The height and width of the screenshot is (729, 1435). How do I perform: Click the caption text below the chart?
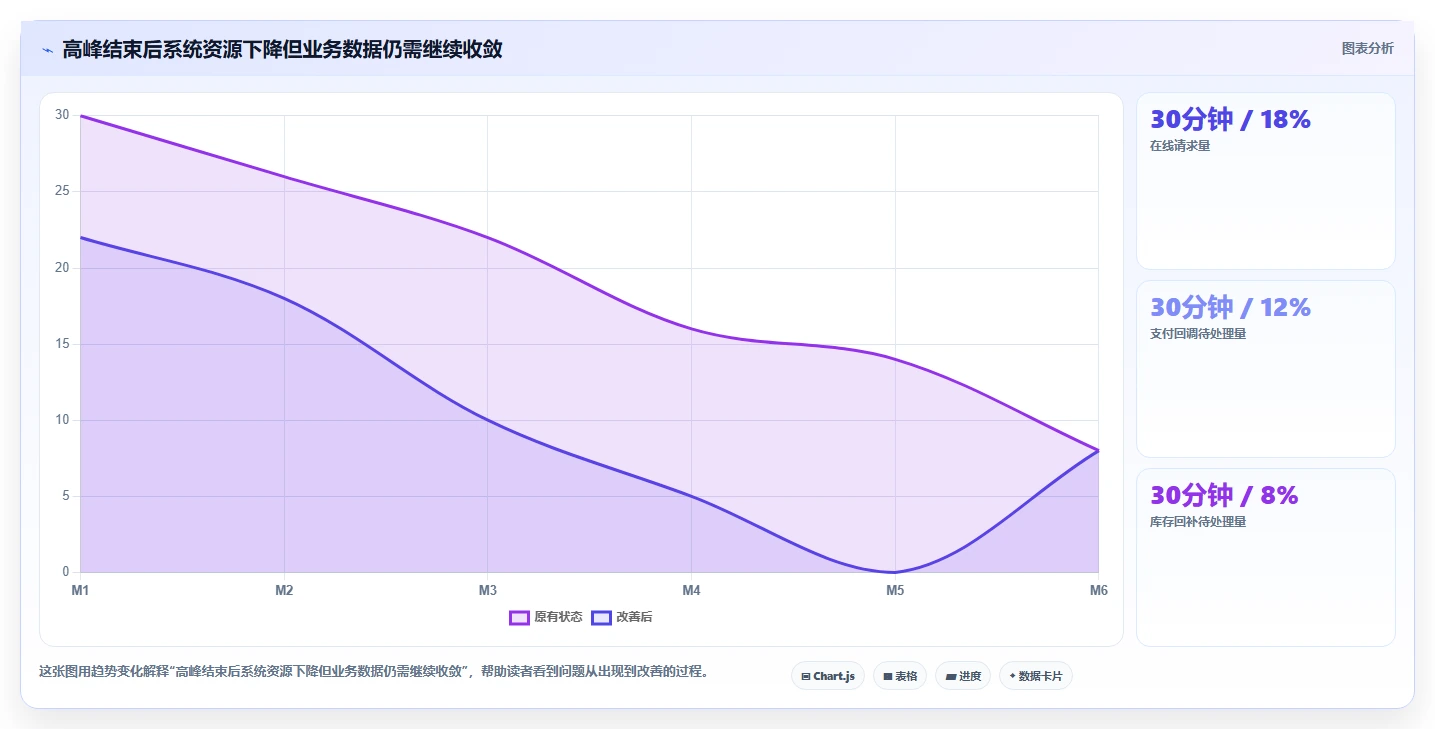pyautogui.click(x=374, y=671)
